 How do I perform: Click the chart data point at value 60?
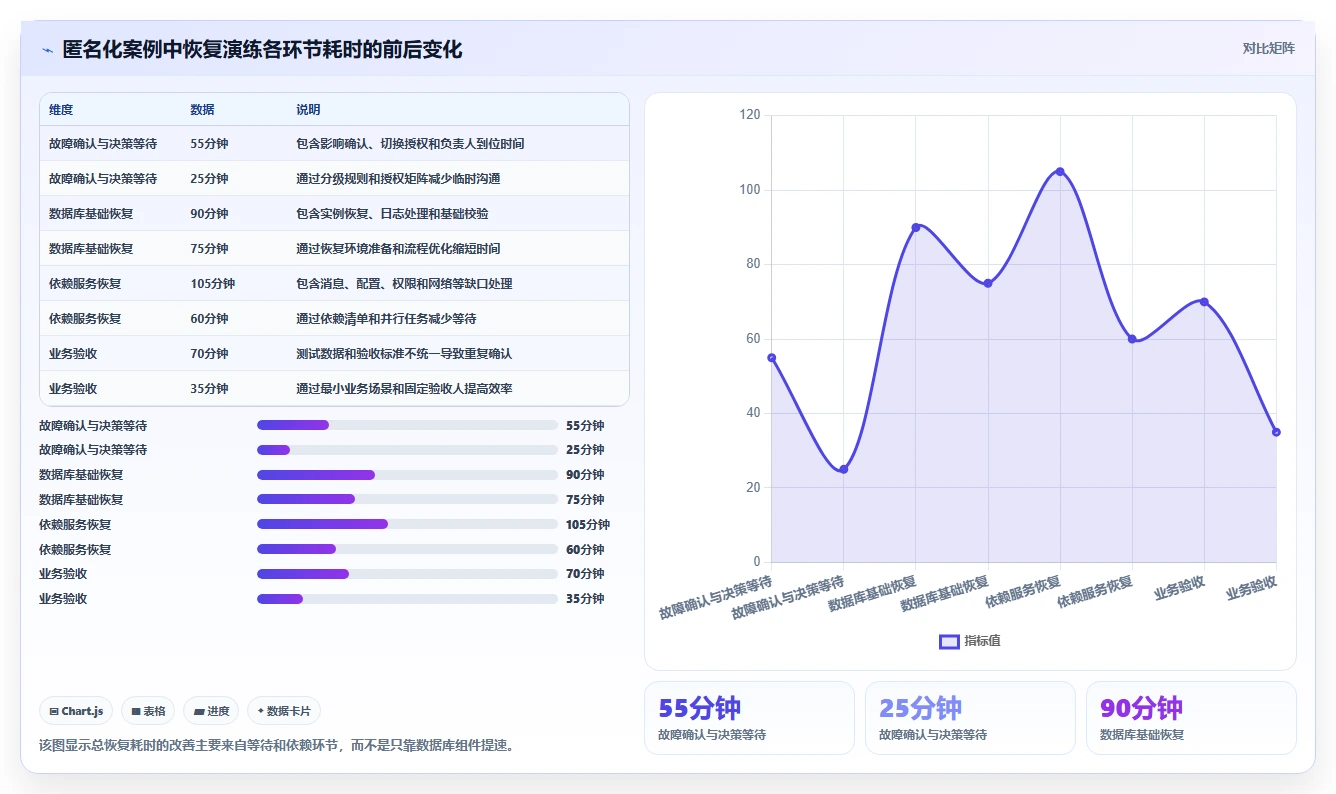(1132, 339)
